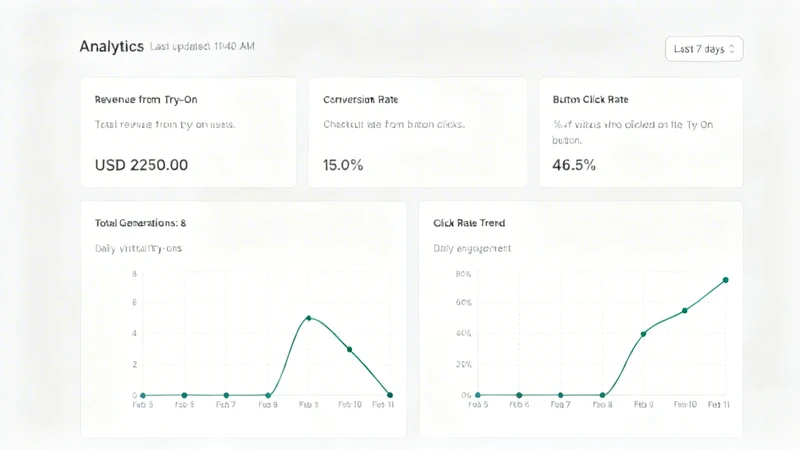This screenshot has width=800, height=450.
Task: Click the Feb 5 point in Click Rate Trend
Action: (478, 395)
